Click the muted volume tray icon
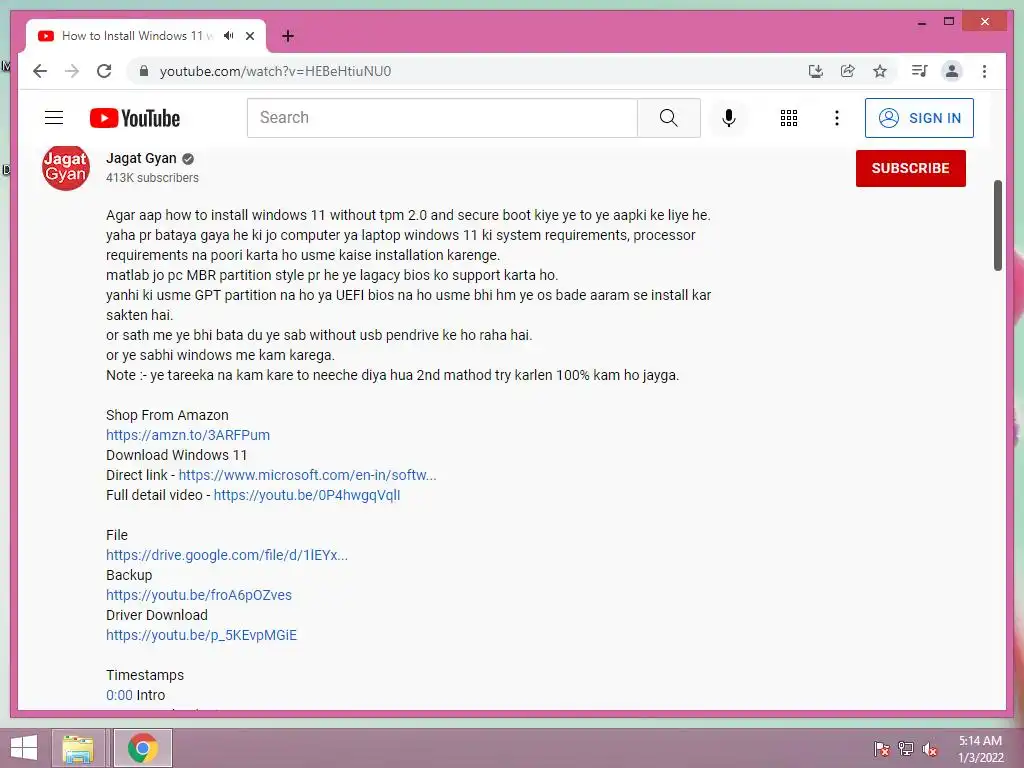 [x=930, y=749]
